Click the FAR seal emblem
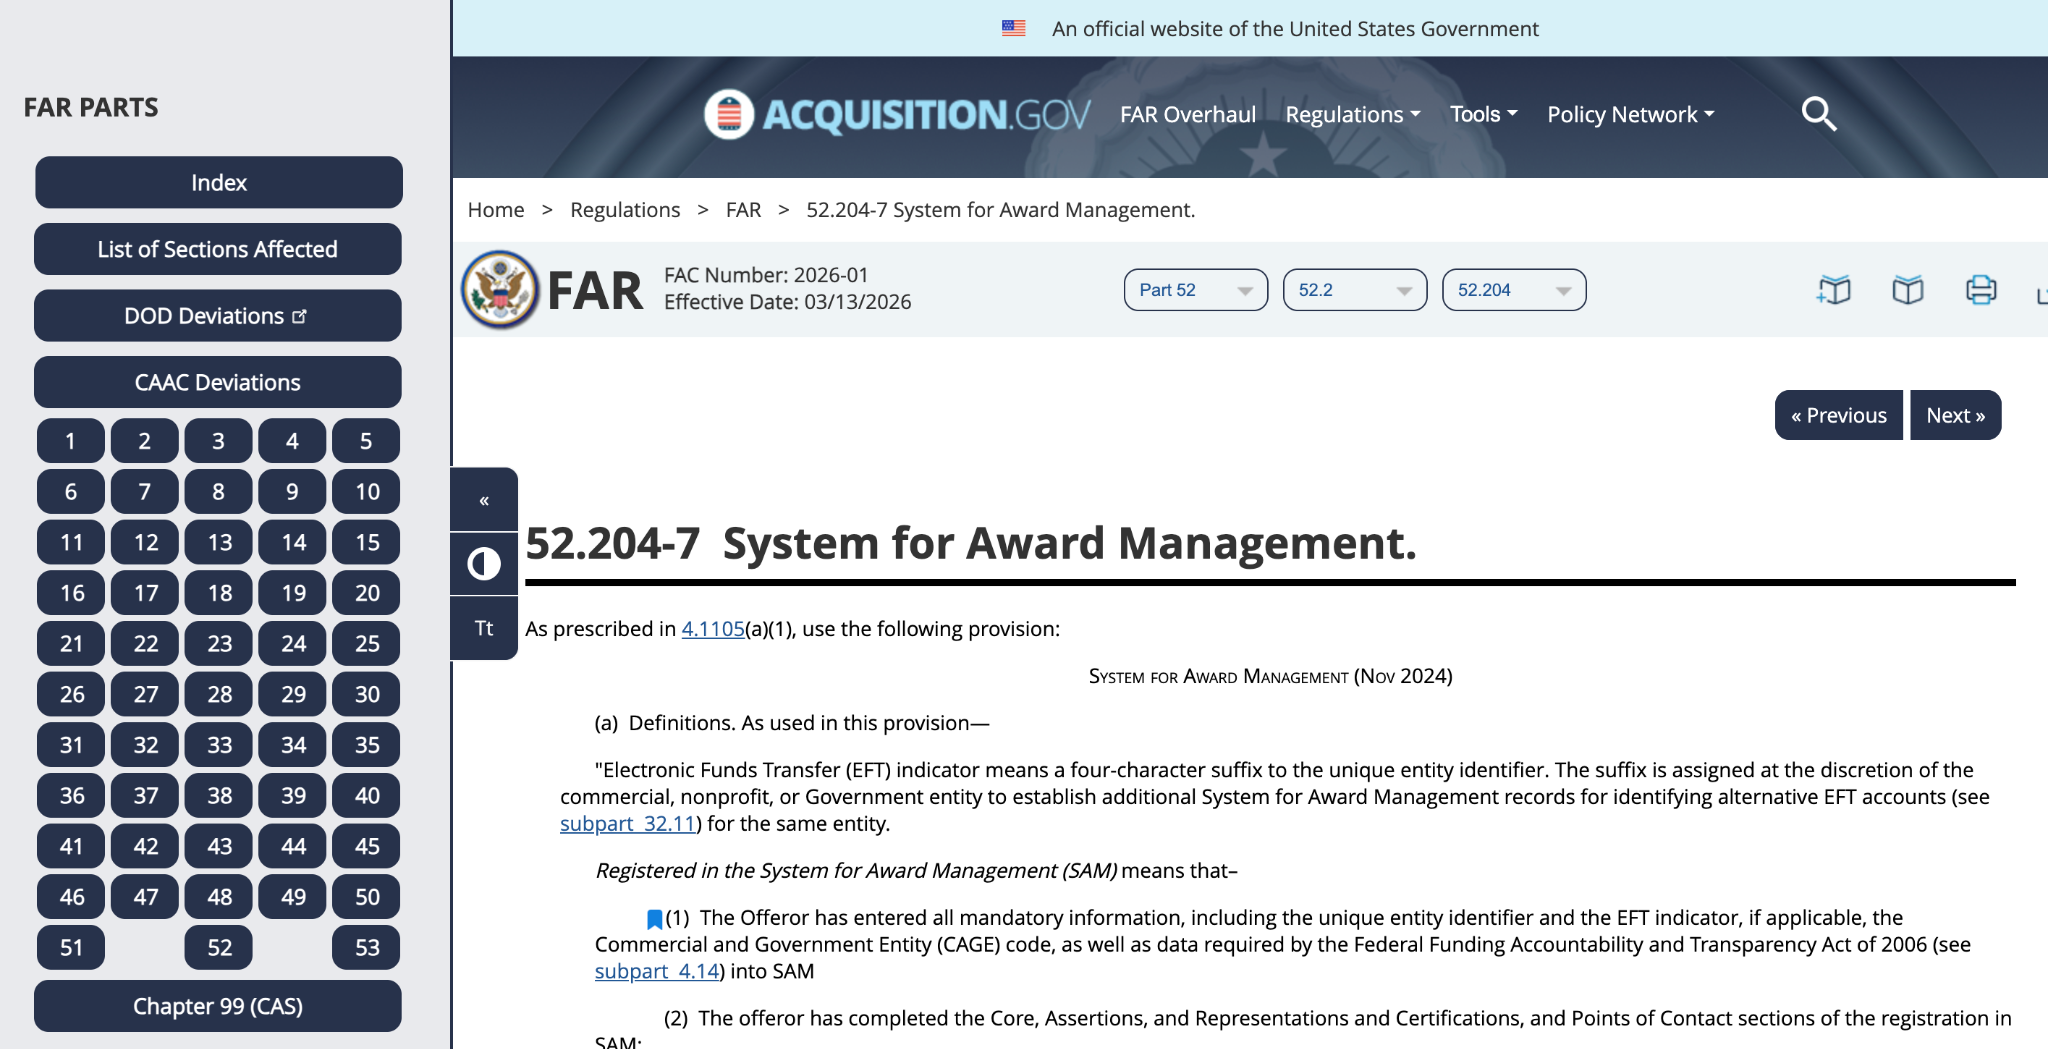Image resolution: width=2048 pixels, height=1049 pixels. click(500, 290)
